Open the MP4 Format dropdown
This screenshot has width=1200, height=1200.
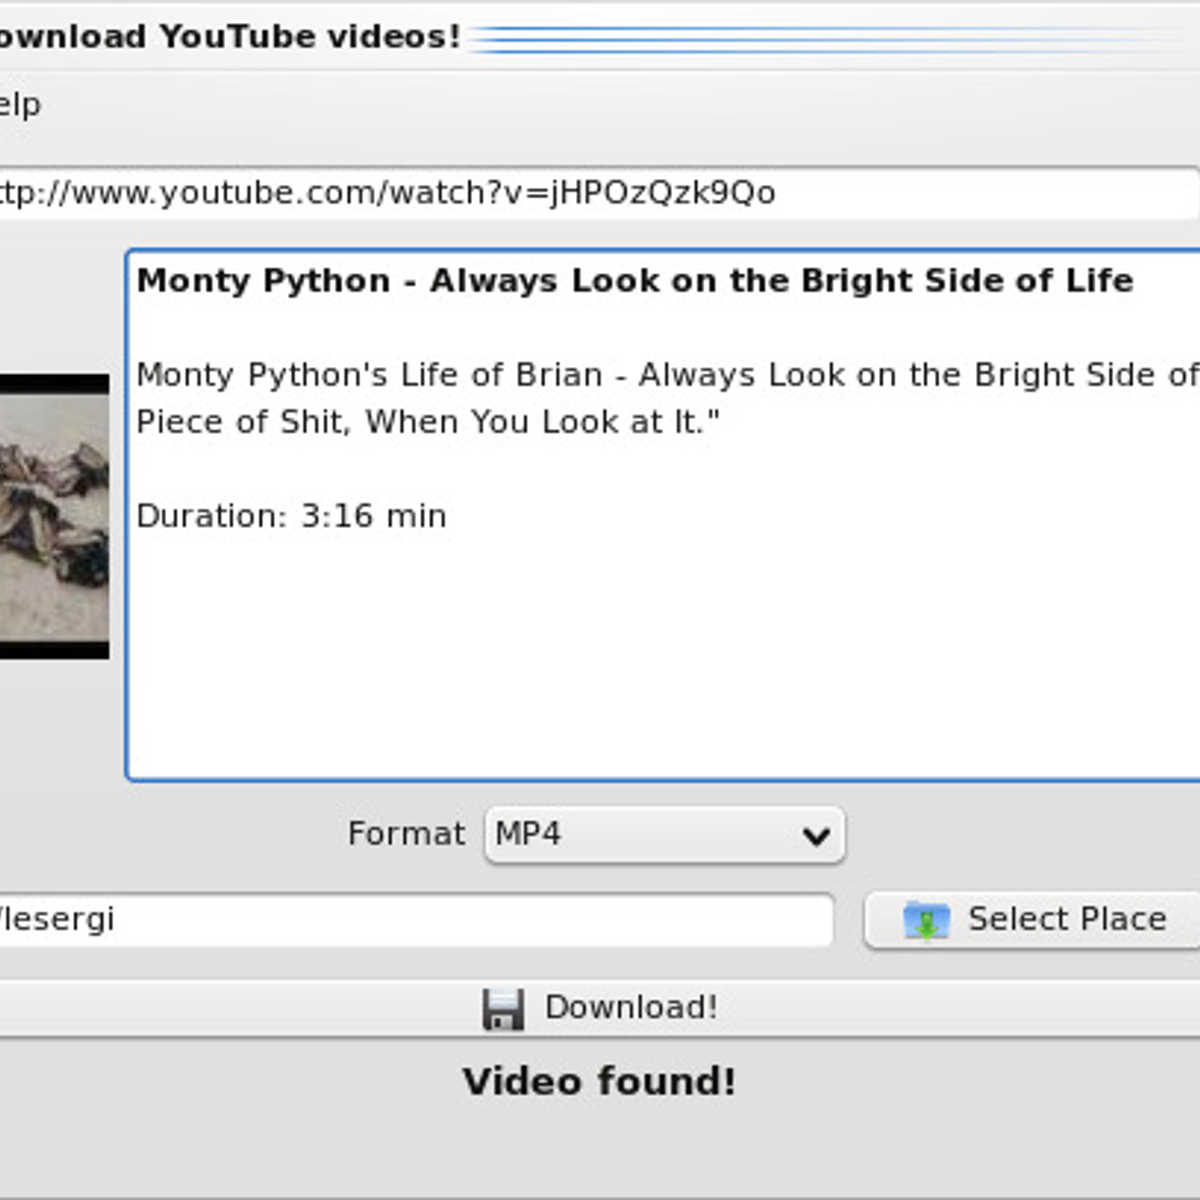pos(665,835)
